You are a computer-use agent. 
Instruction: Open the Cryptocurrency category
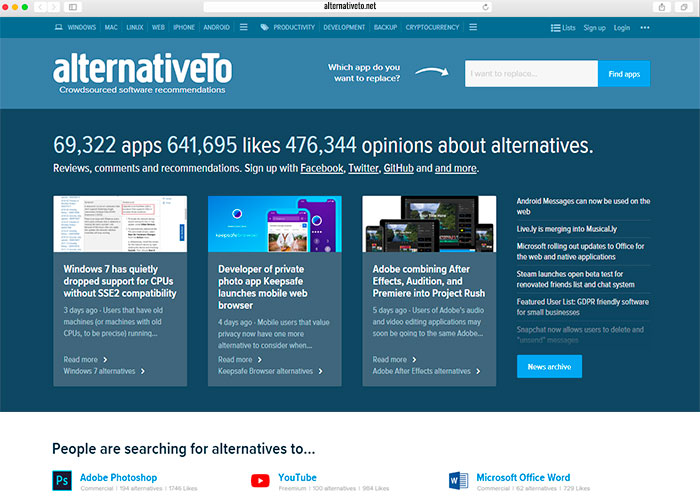click(432, 27)
